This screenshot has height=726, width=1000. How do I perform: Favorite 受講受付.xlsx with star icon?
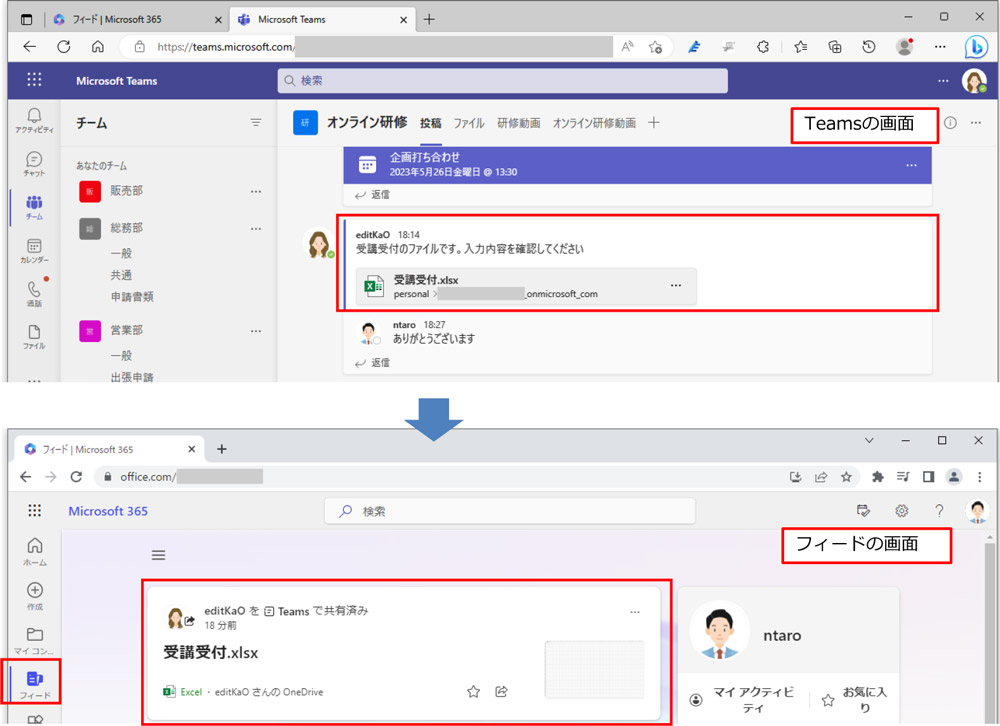[473, 692]
